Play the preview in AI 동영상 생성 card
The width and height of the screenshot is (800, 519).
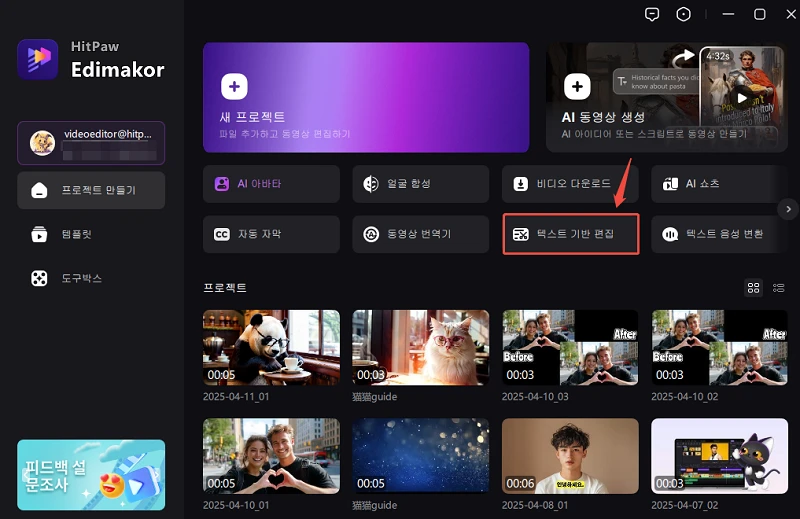tap(742, 97)
